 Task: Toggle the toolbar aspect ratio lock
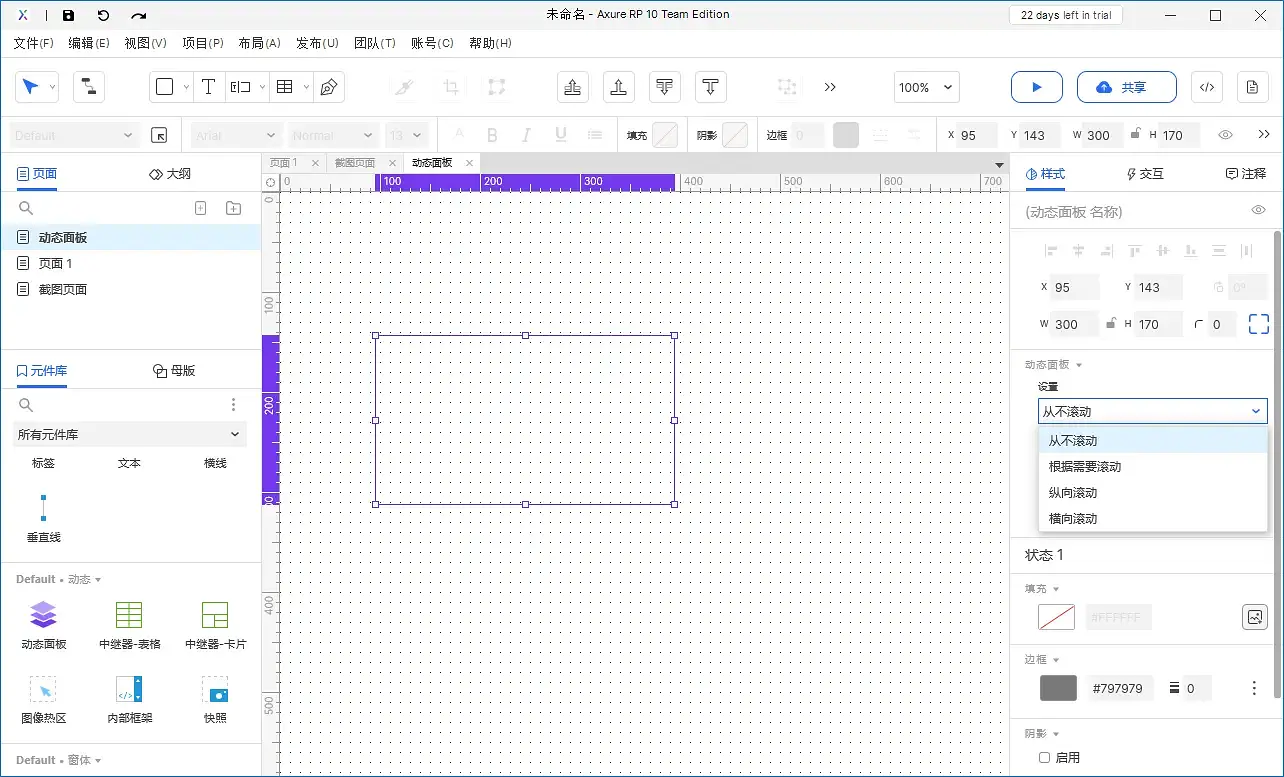coord(1135,135)
